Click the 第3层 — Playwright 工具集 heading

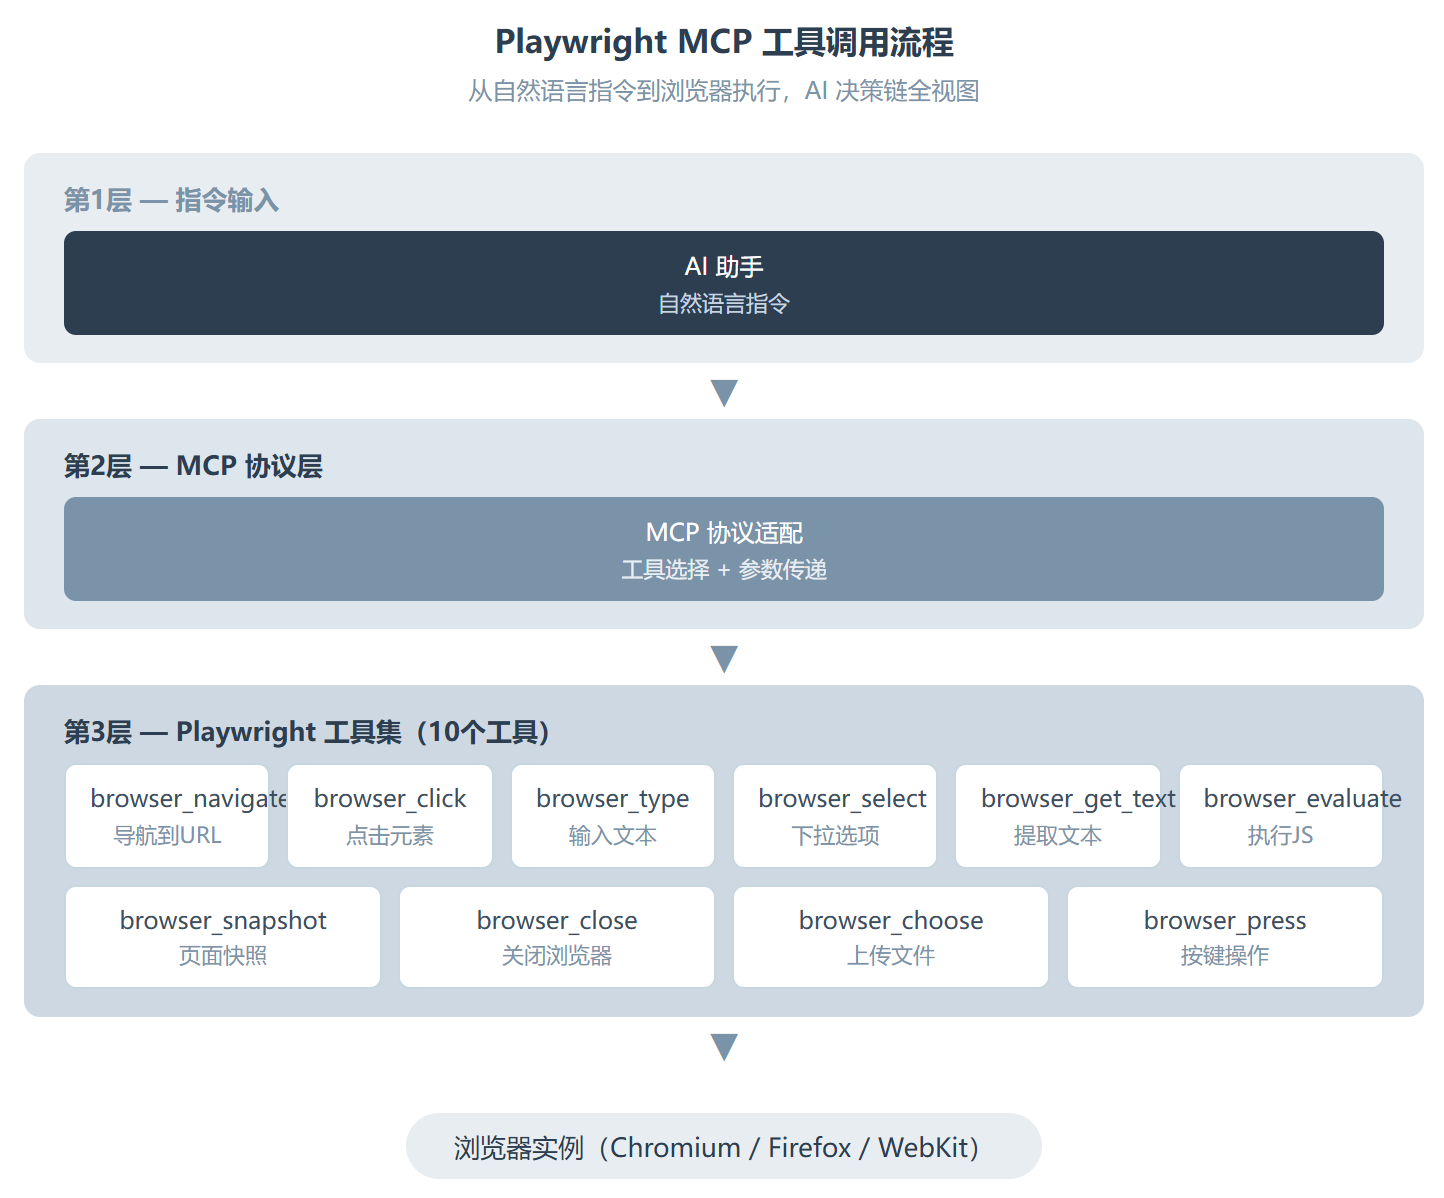307,732
